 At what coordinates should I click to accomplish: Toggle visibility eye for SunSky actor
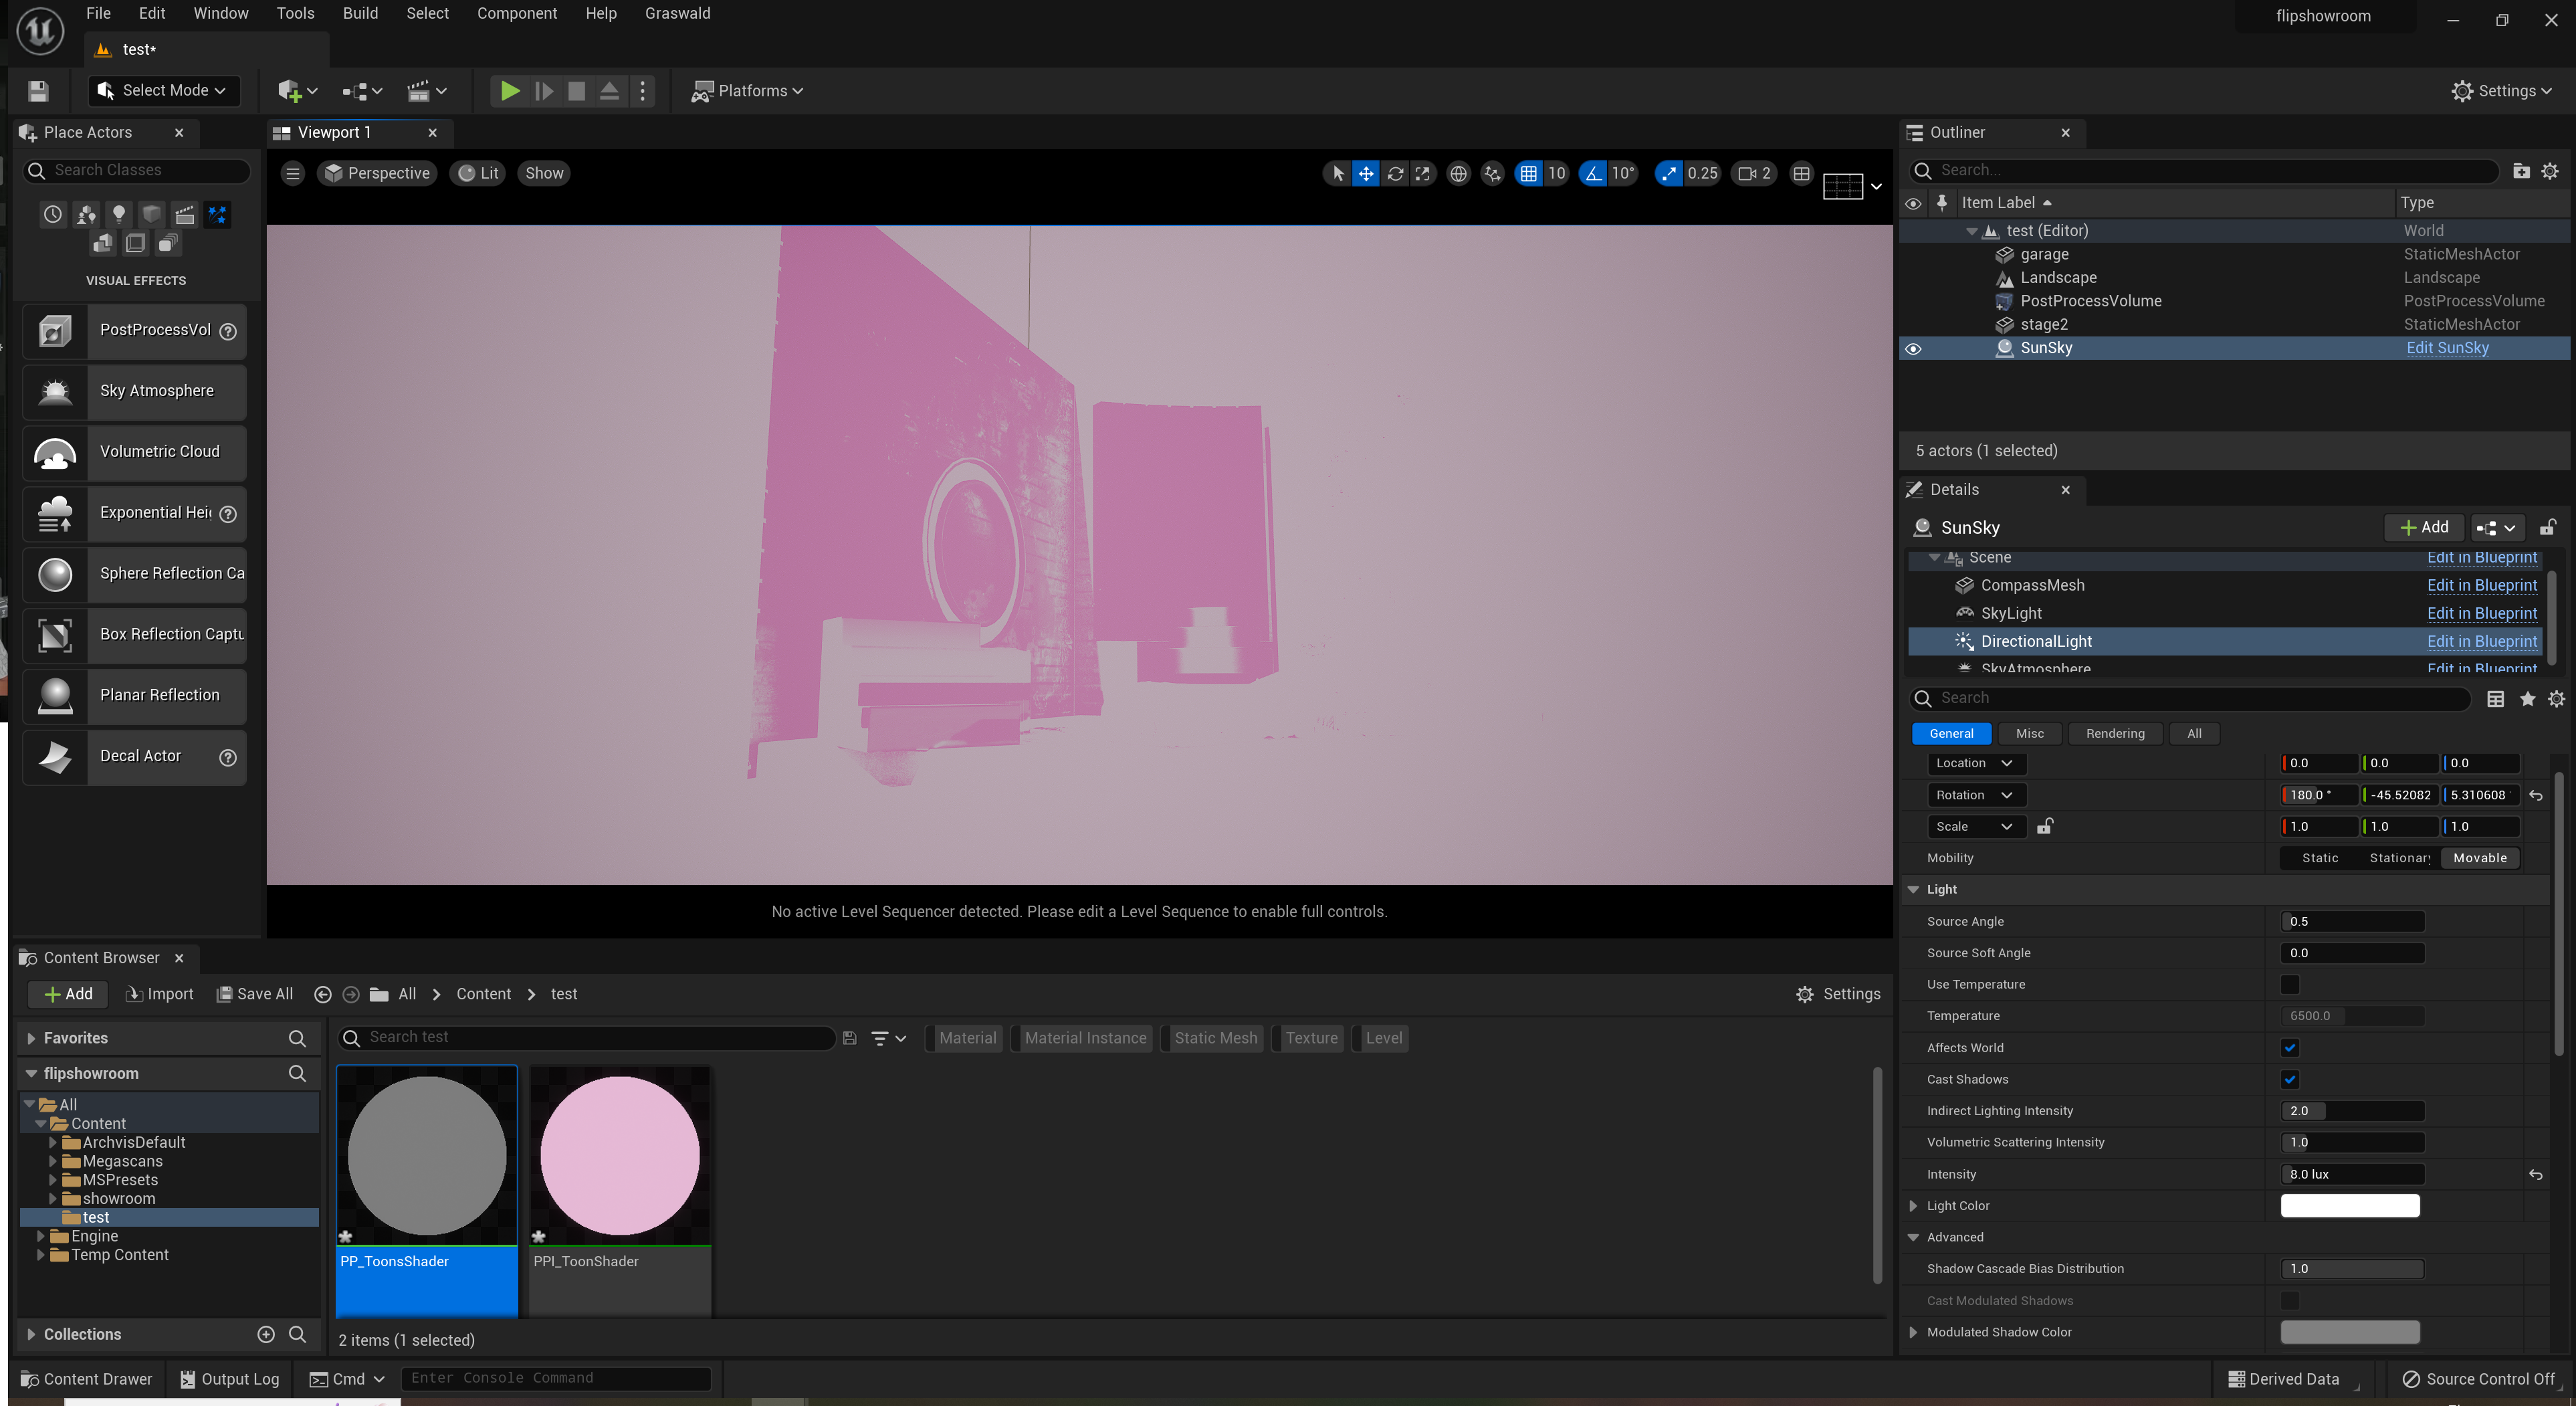point(1913,349)
